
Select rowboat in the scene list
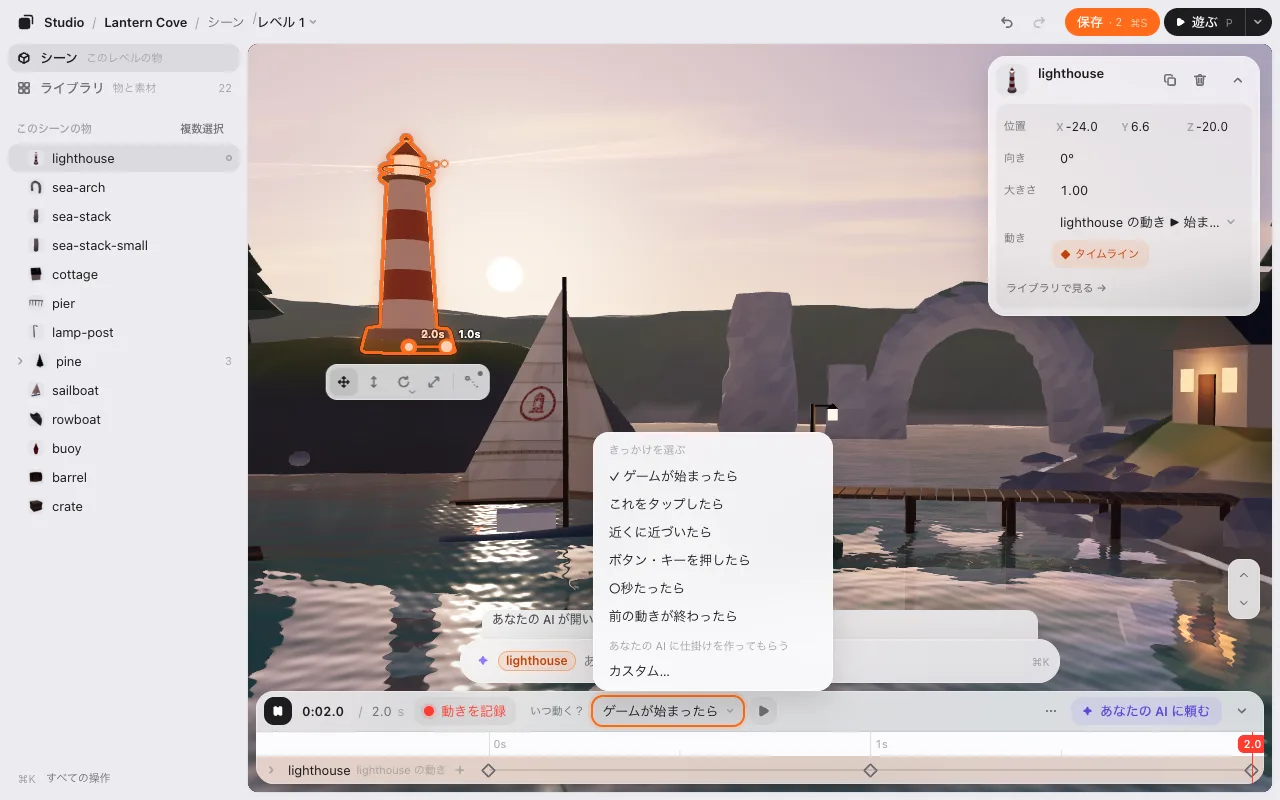[x=124, y=419]
